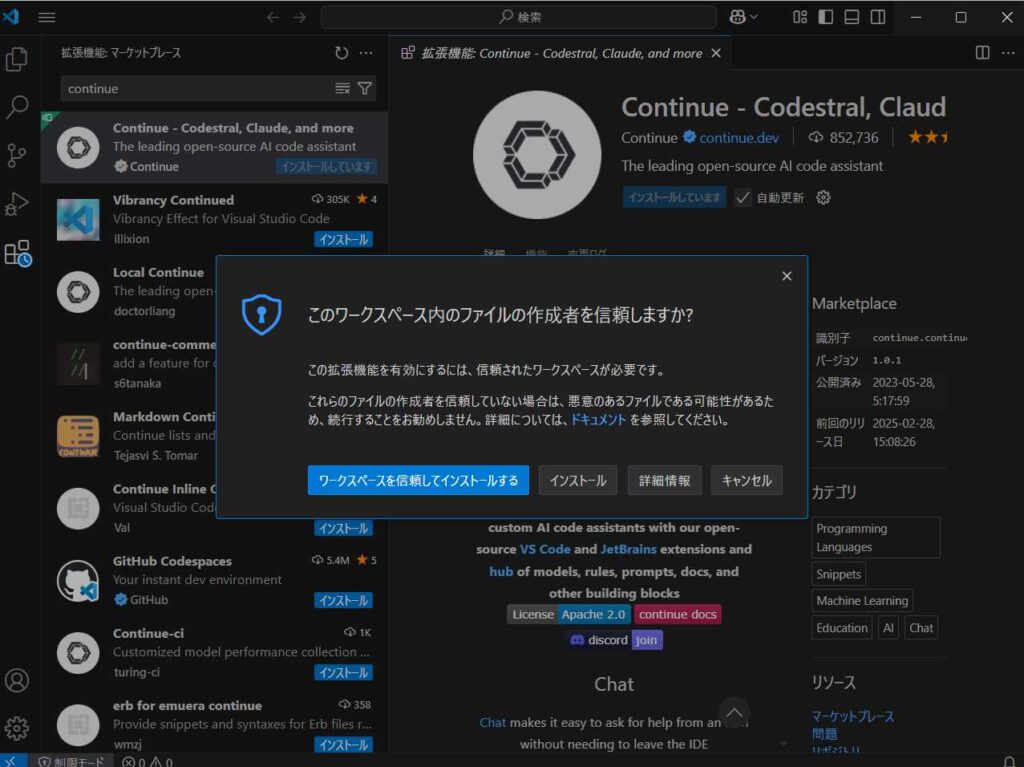Screen dimensions: 1024x767
Task: Open the hub link in readme
Action: pyautogui.click(x=501, y=572)
